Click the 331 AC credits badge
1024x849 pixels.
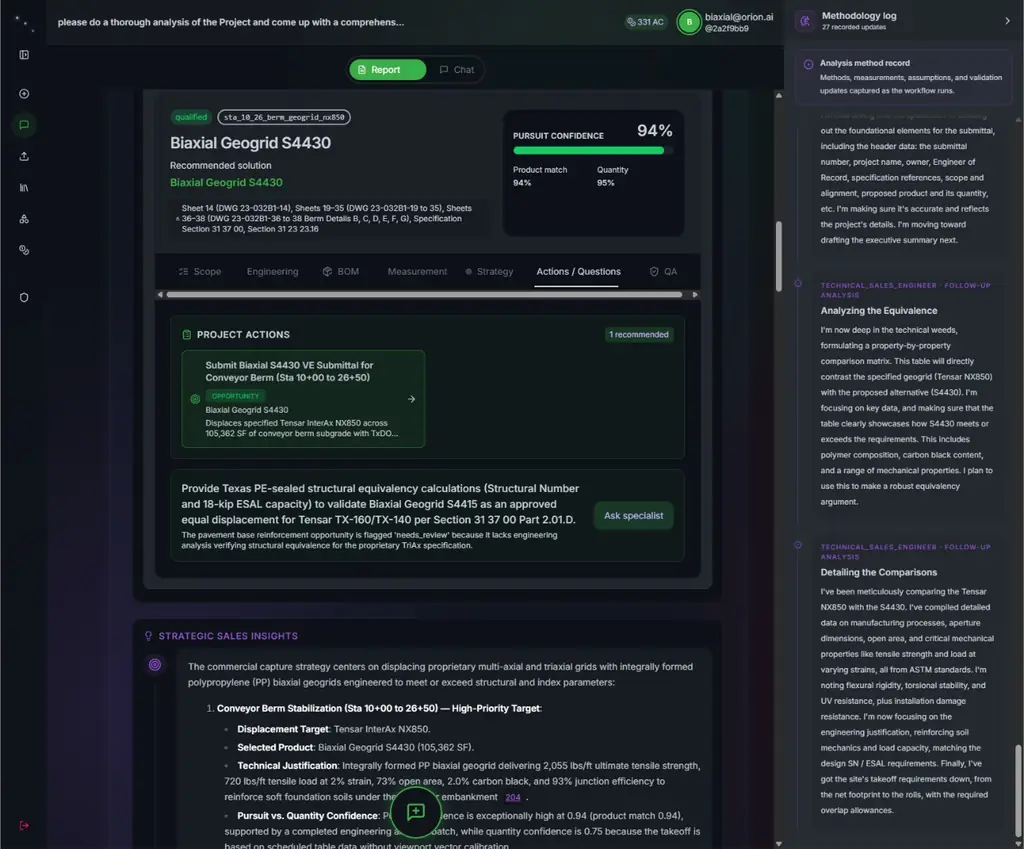pyautogui.click(x=645, y=22)
